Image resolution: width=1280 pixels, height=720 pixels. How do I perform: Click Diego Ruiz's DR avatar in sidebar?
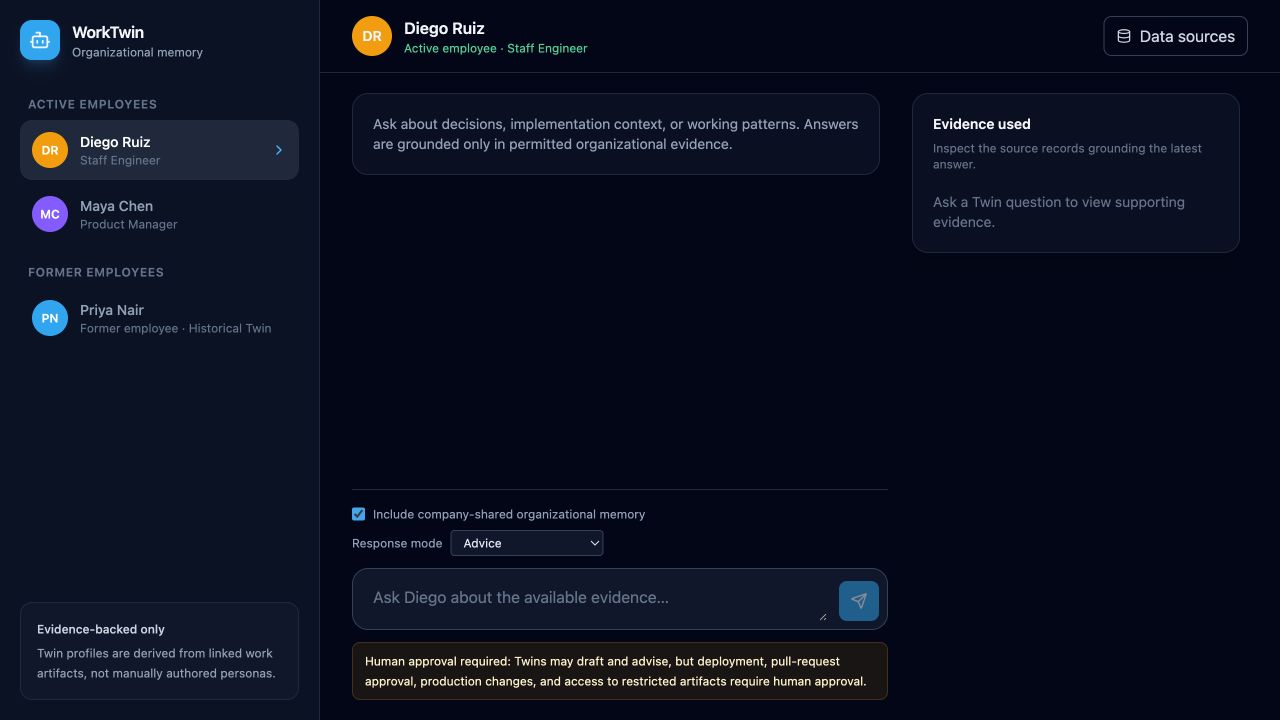(50, 150)
